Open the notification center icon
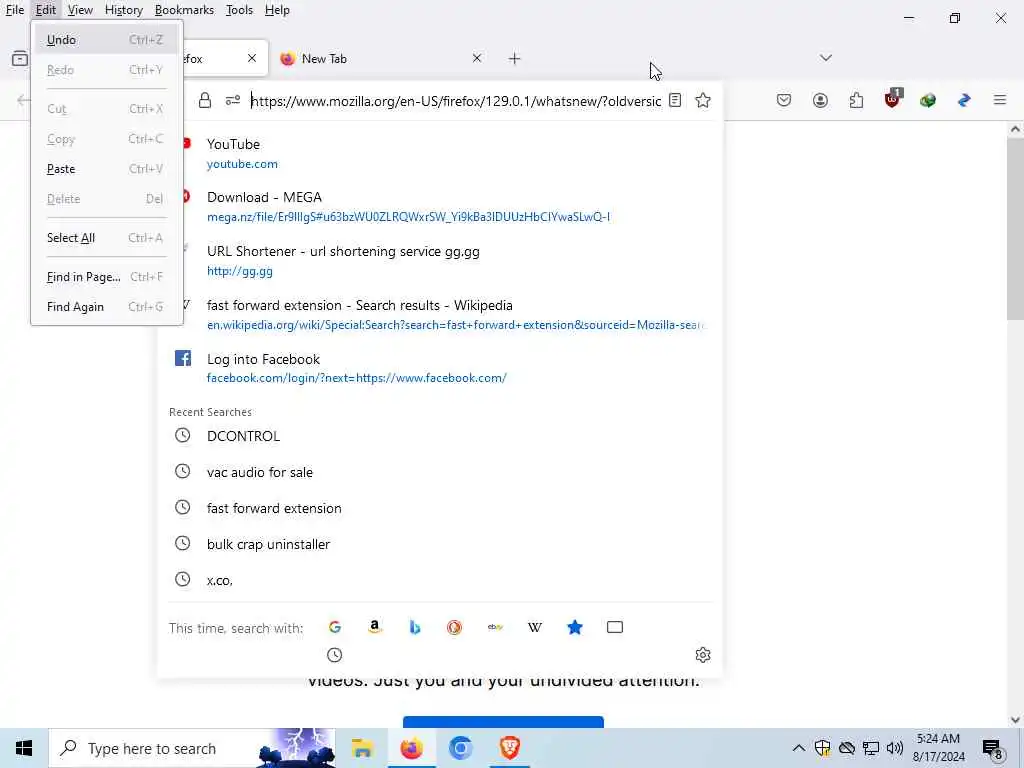The image size is (1024, 768). (x=993, y=749)
